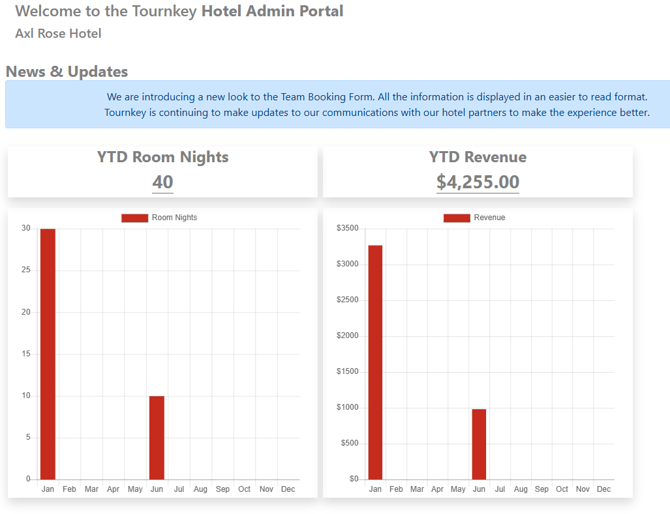Click the $3500 label on Revenue axis
The height and width of the screenshot is (514, 670).
tap(347, 229)
